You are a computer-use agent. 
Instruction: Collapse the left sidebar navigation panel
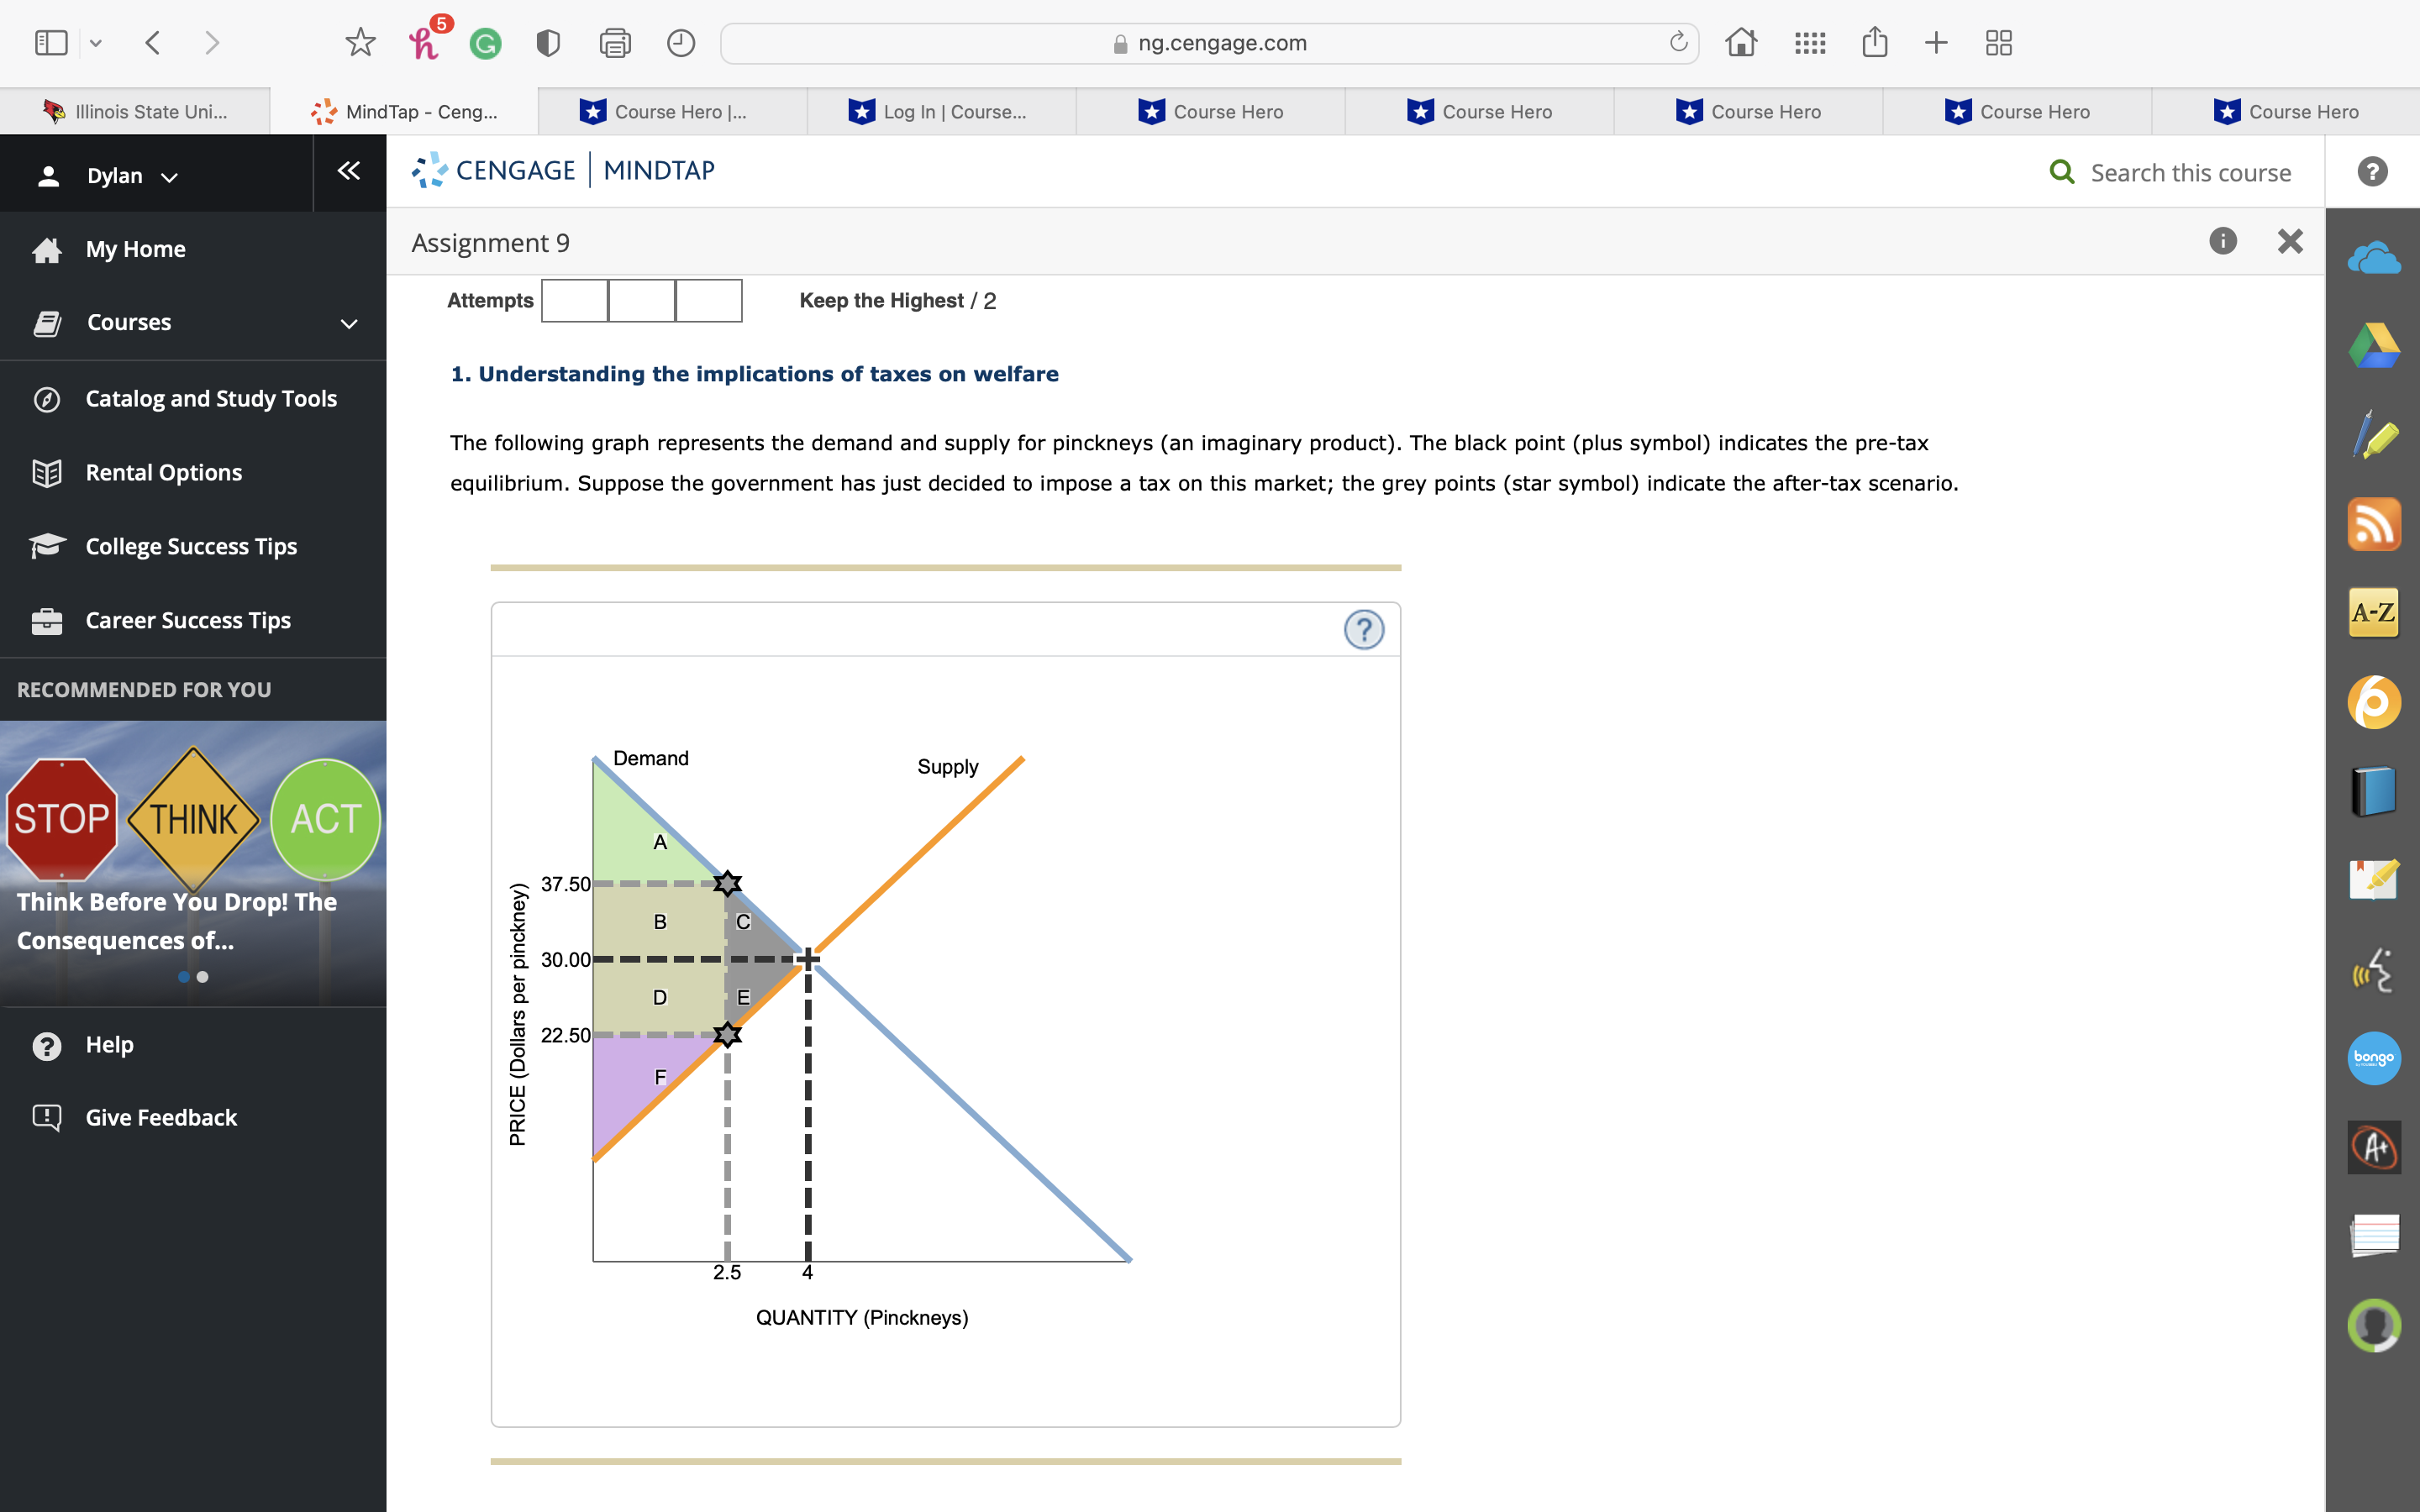click(348, 171)
